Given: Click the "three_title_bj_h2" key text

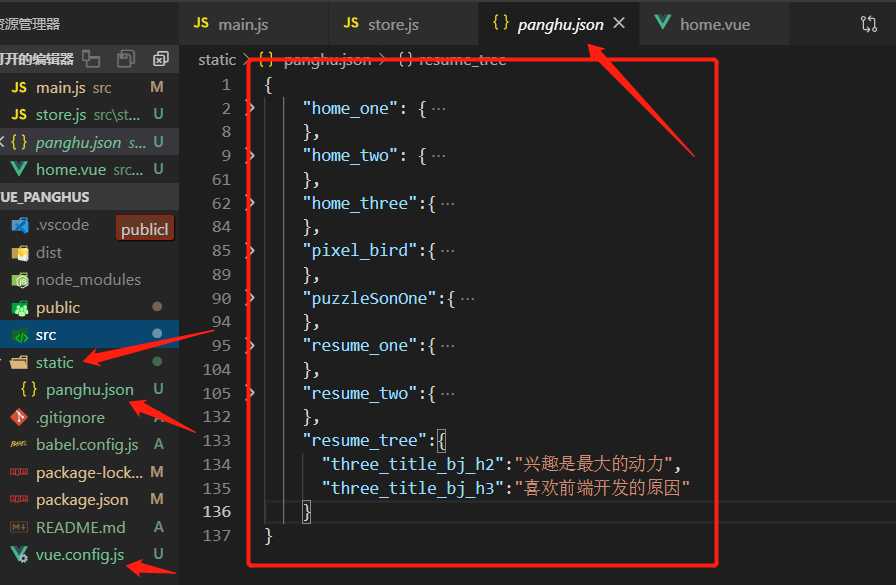Looking at the screenshot, I should (413, 464).
